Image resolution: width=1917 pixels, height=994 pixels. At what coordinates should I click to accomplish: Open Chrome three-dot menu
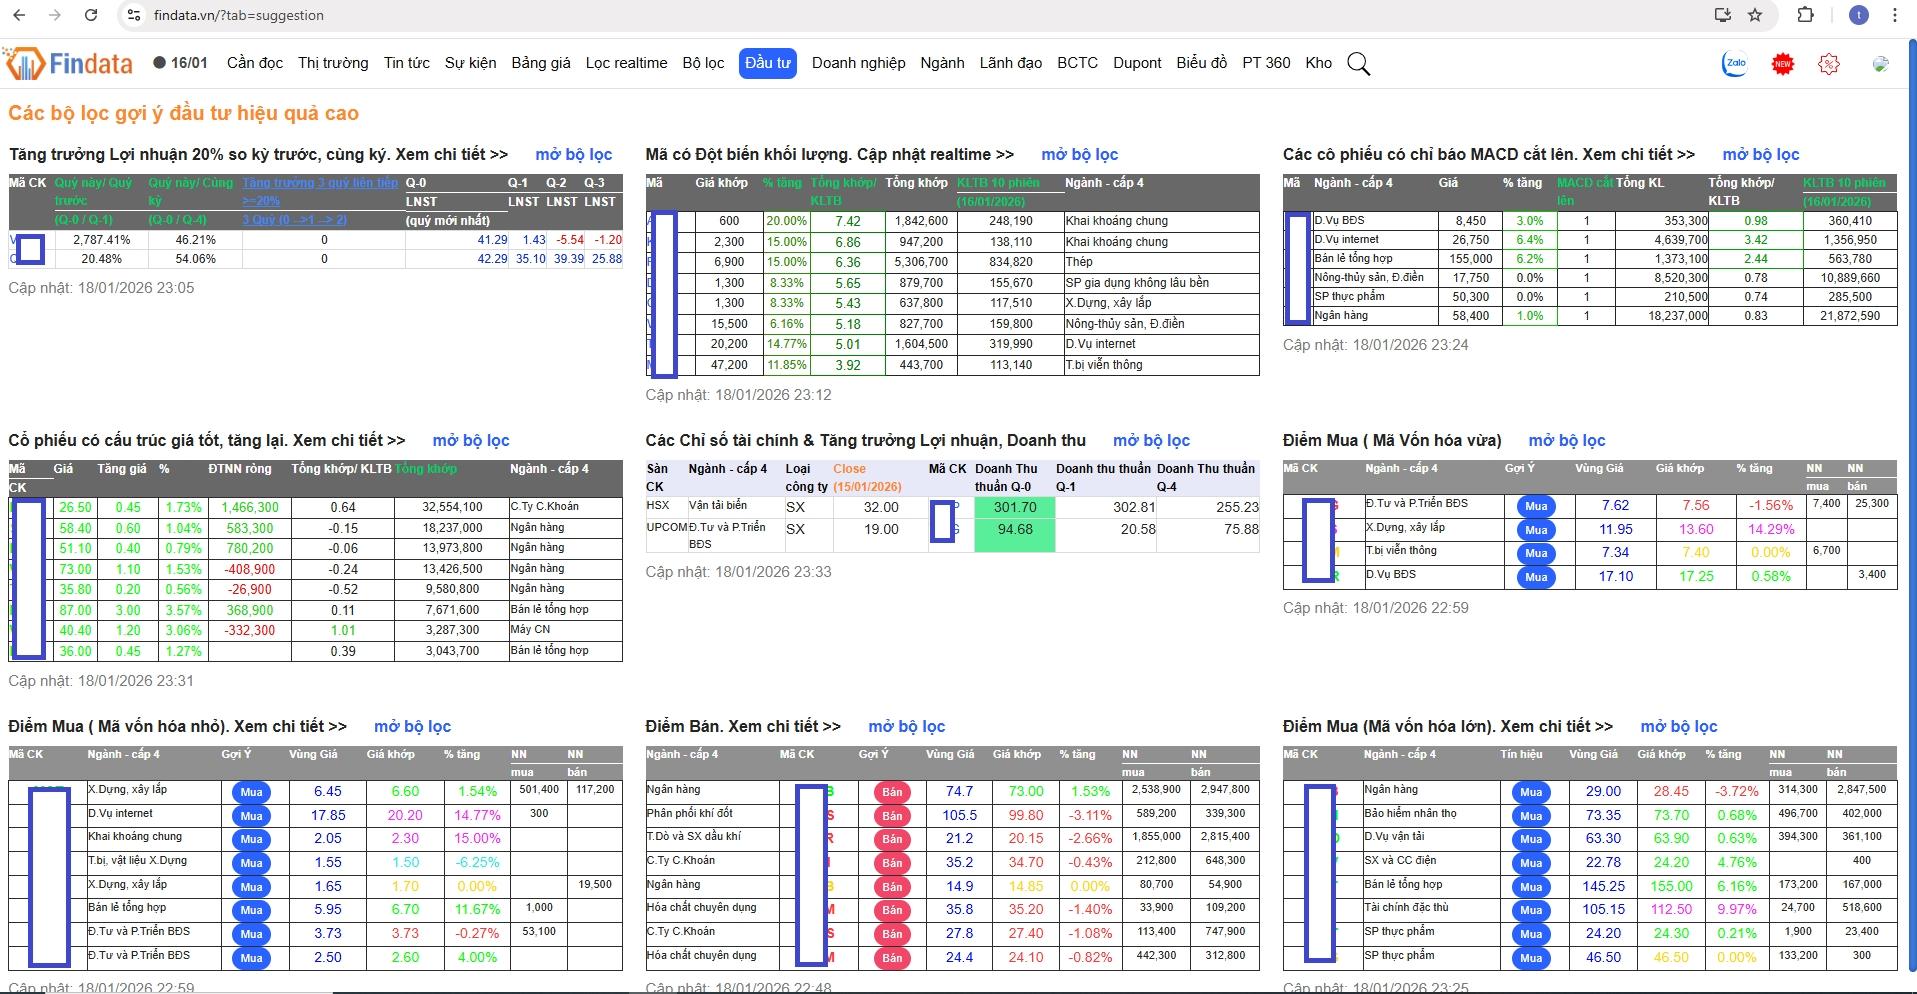[1894, 15]
